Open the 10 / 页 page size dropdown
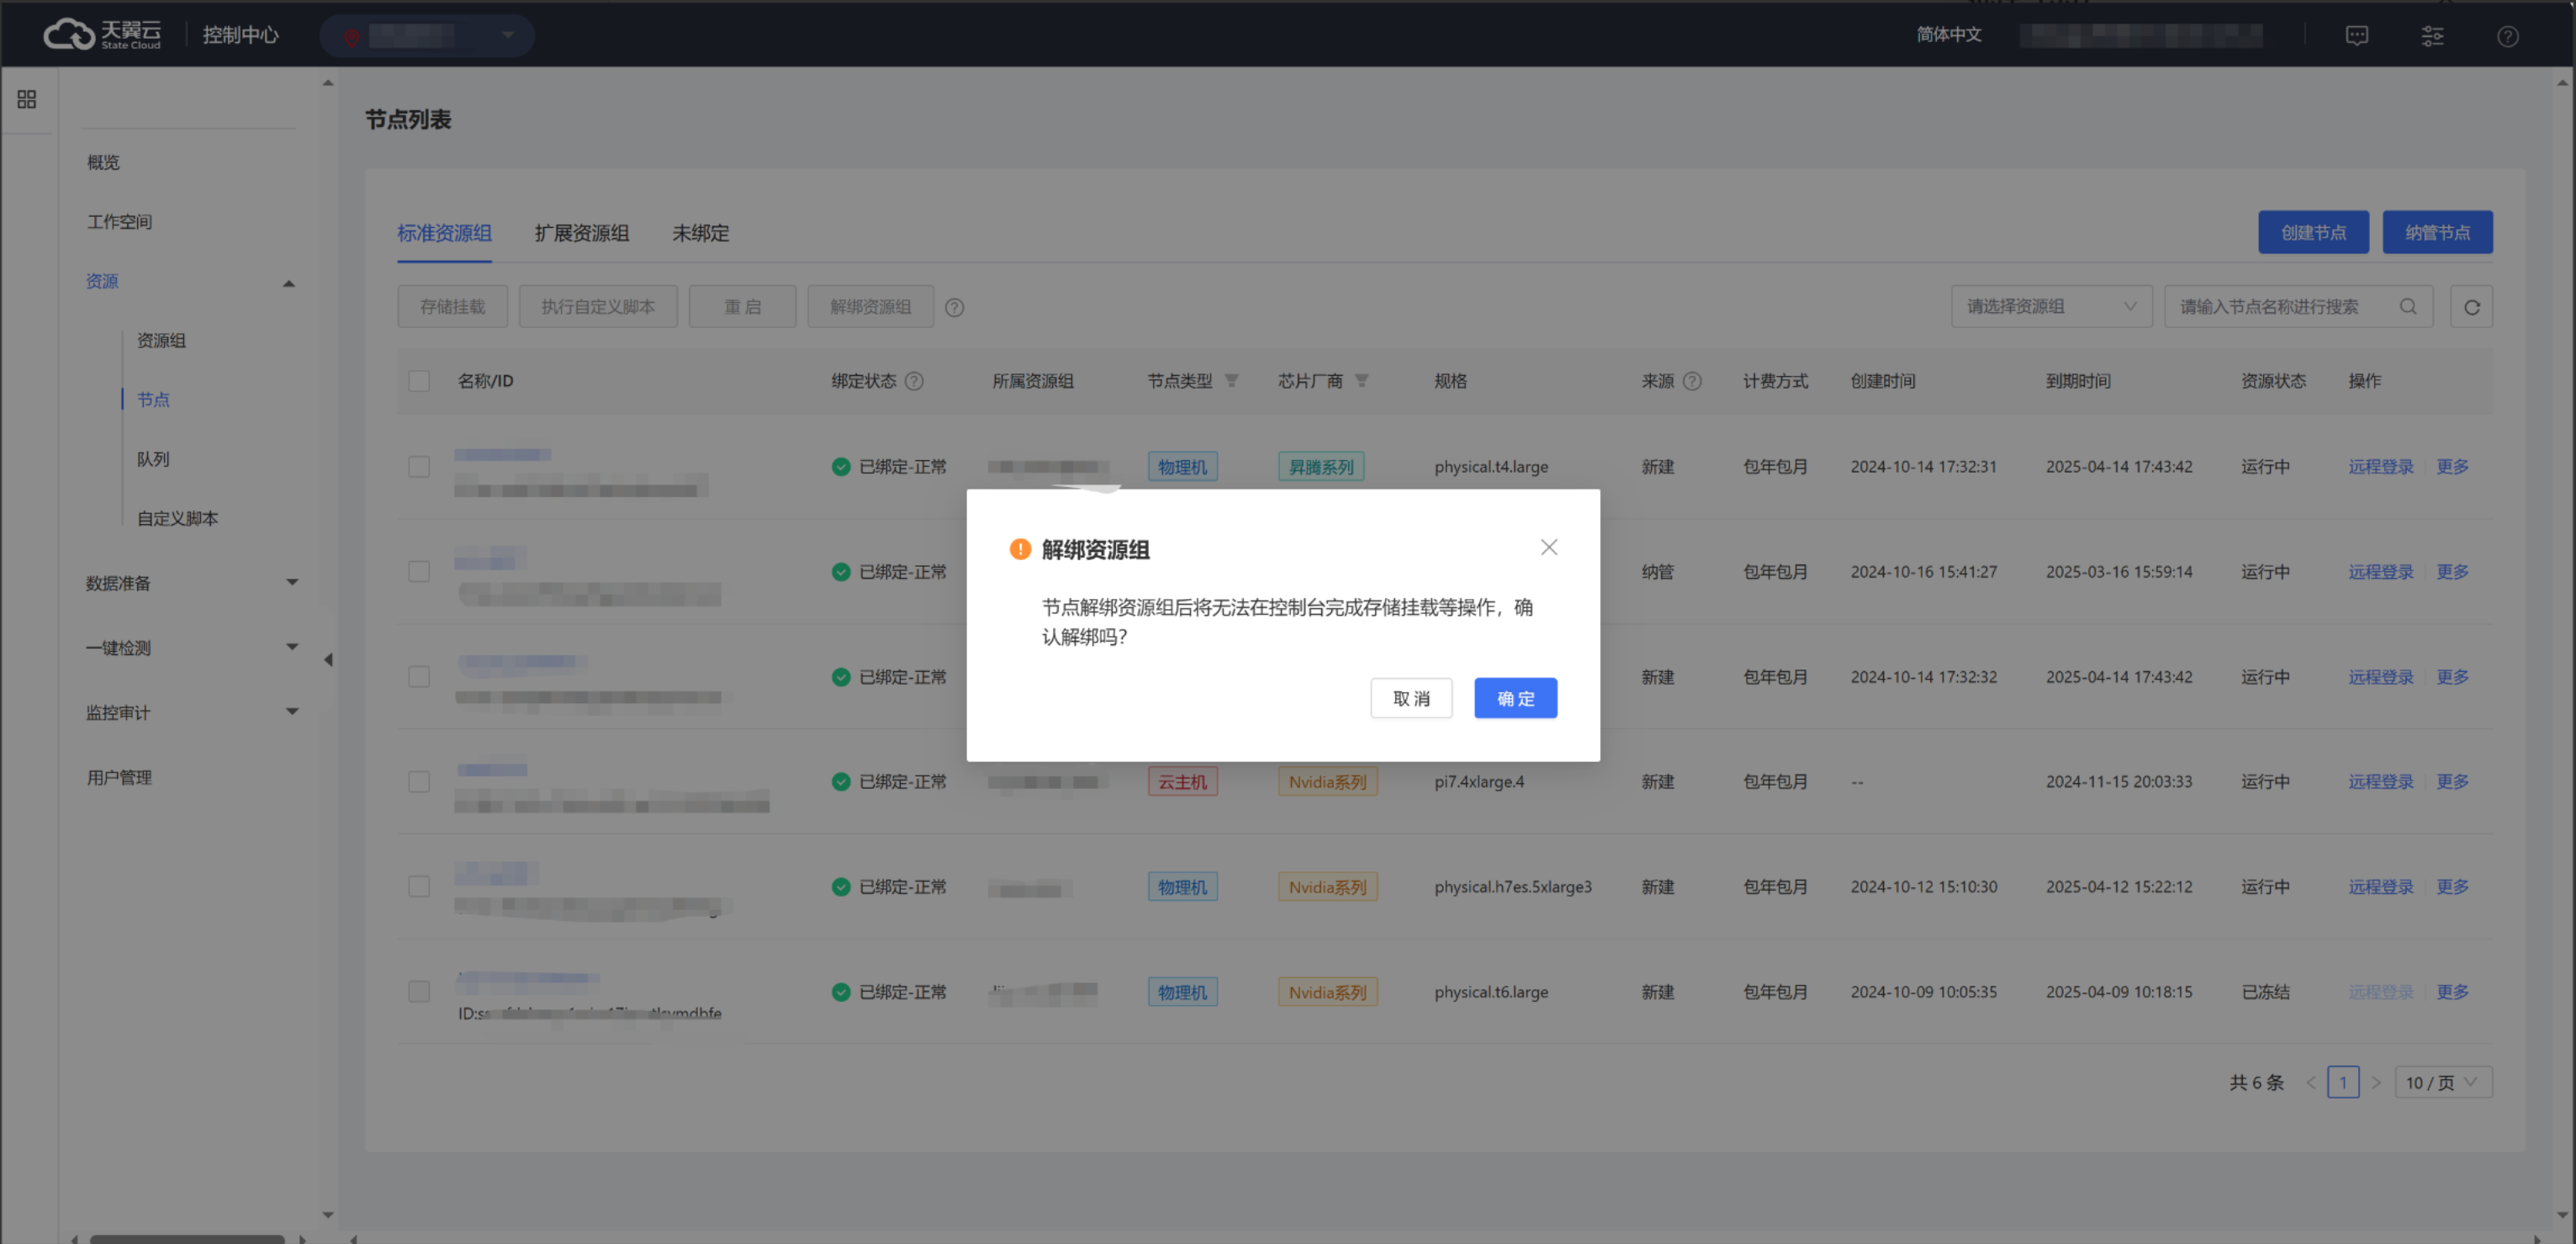Image resolution: width=2576 pixels, height=1244 pixels. tap(2443, 1082)
